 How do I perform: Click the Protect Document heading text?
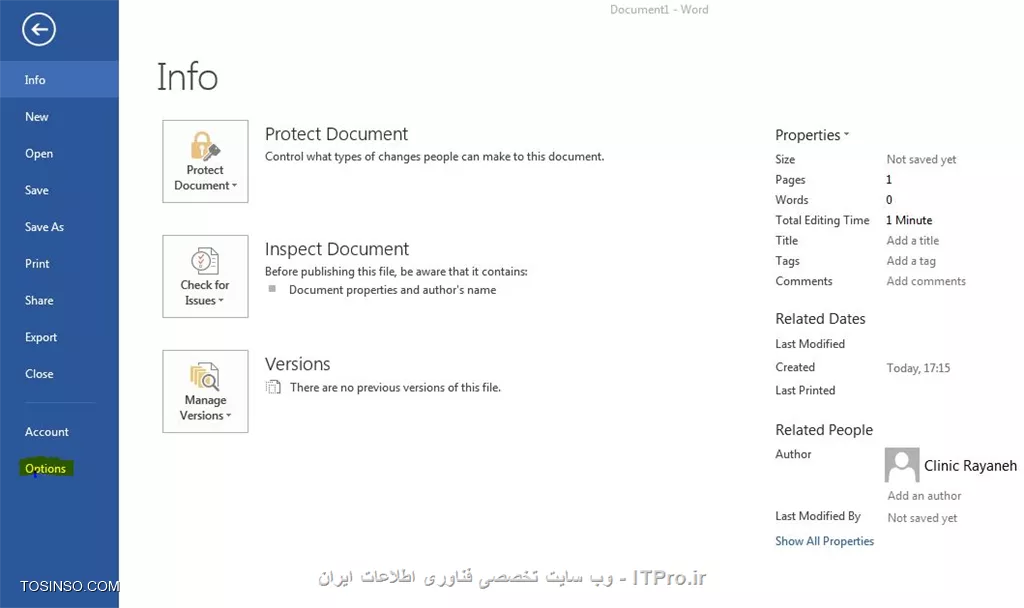click(336, 134)
